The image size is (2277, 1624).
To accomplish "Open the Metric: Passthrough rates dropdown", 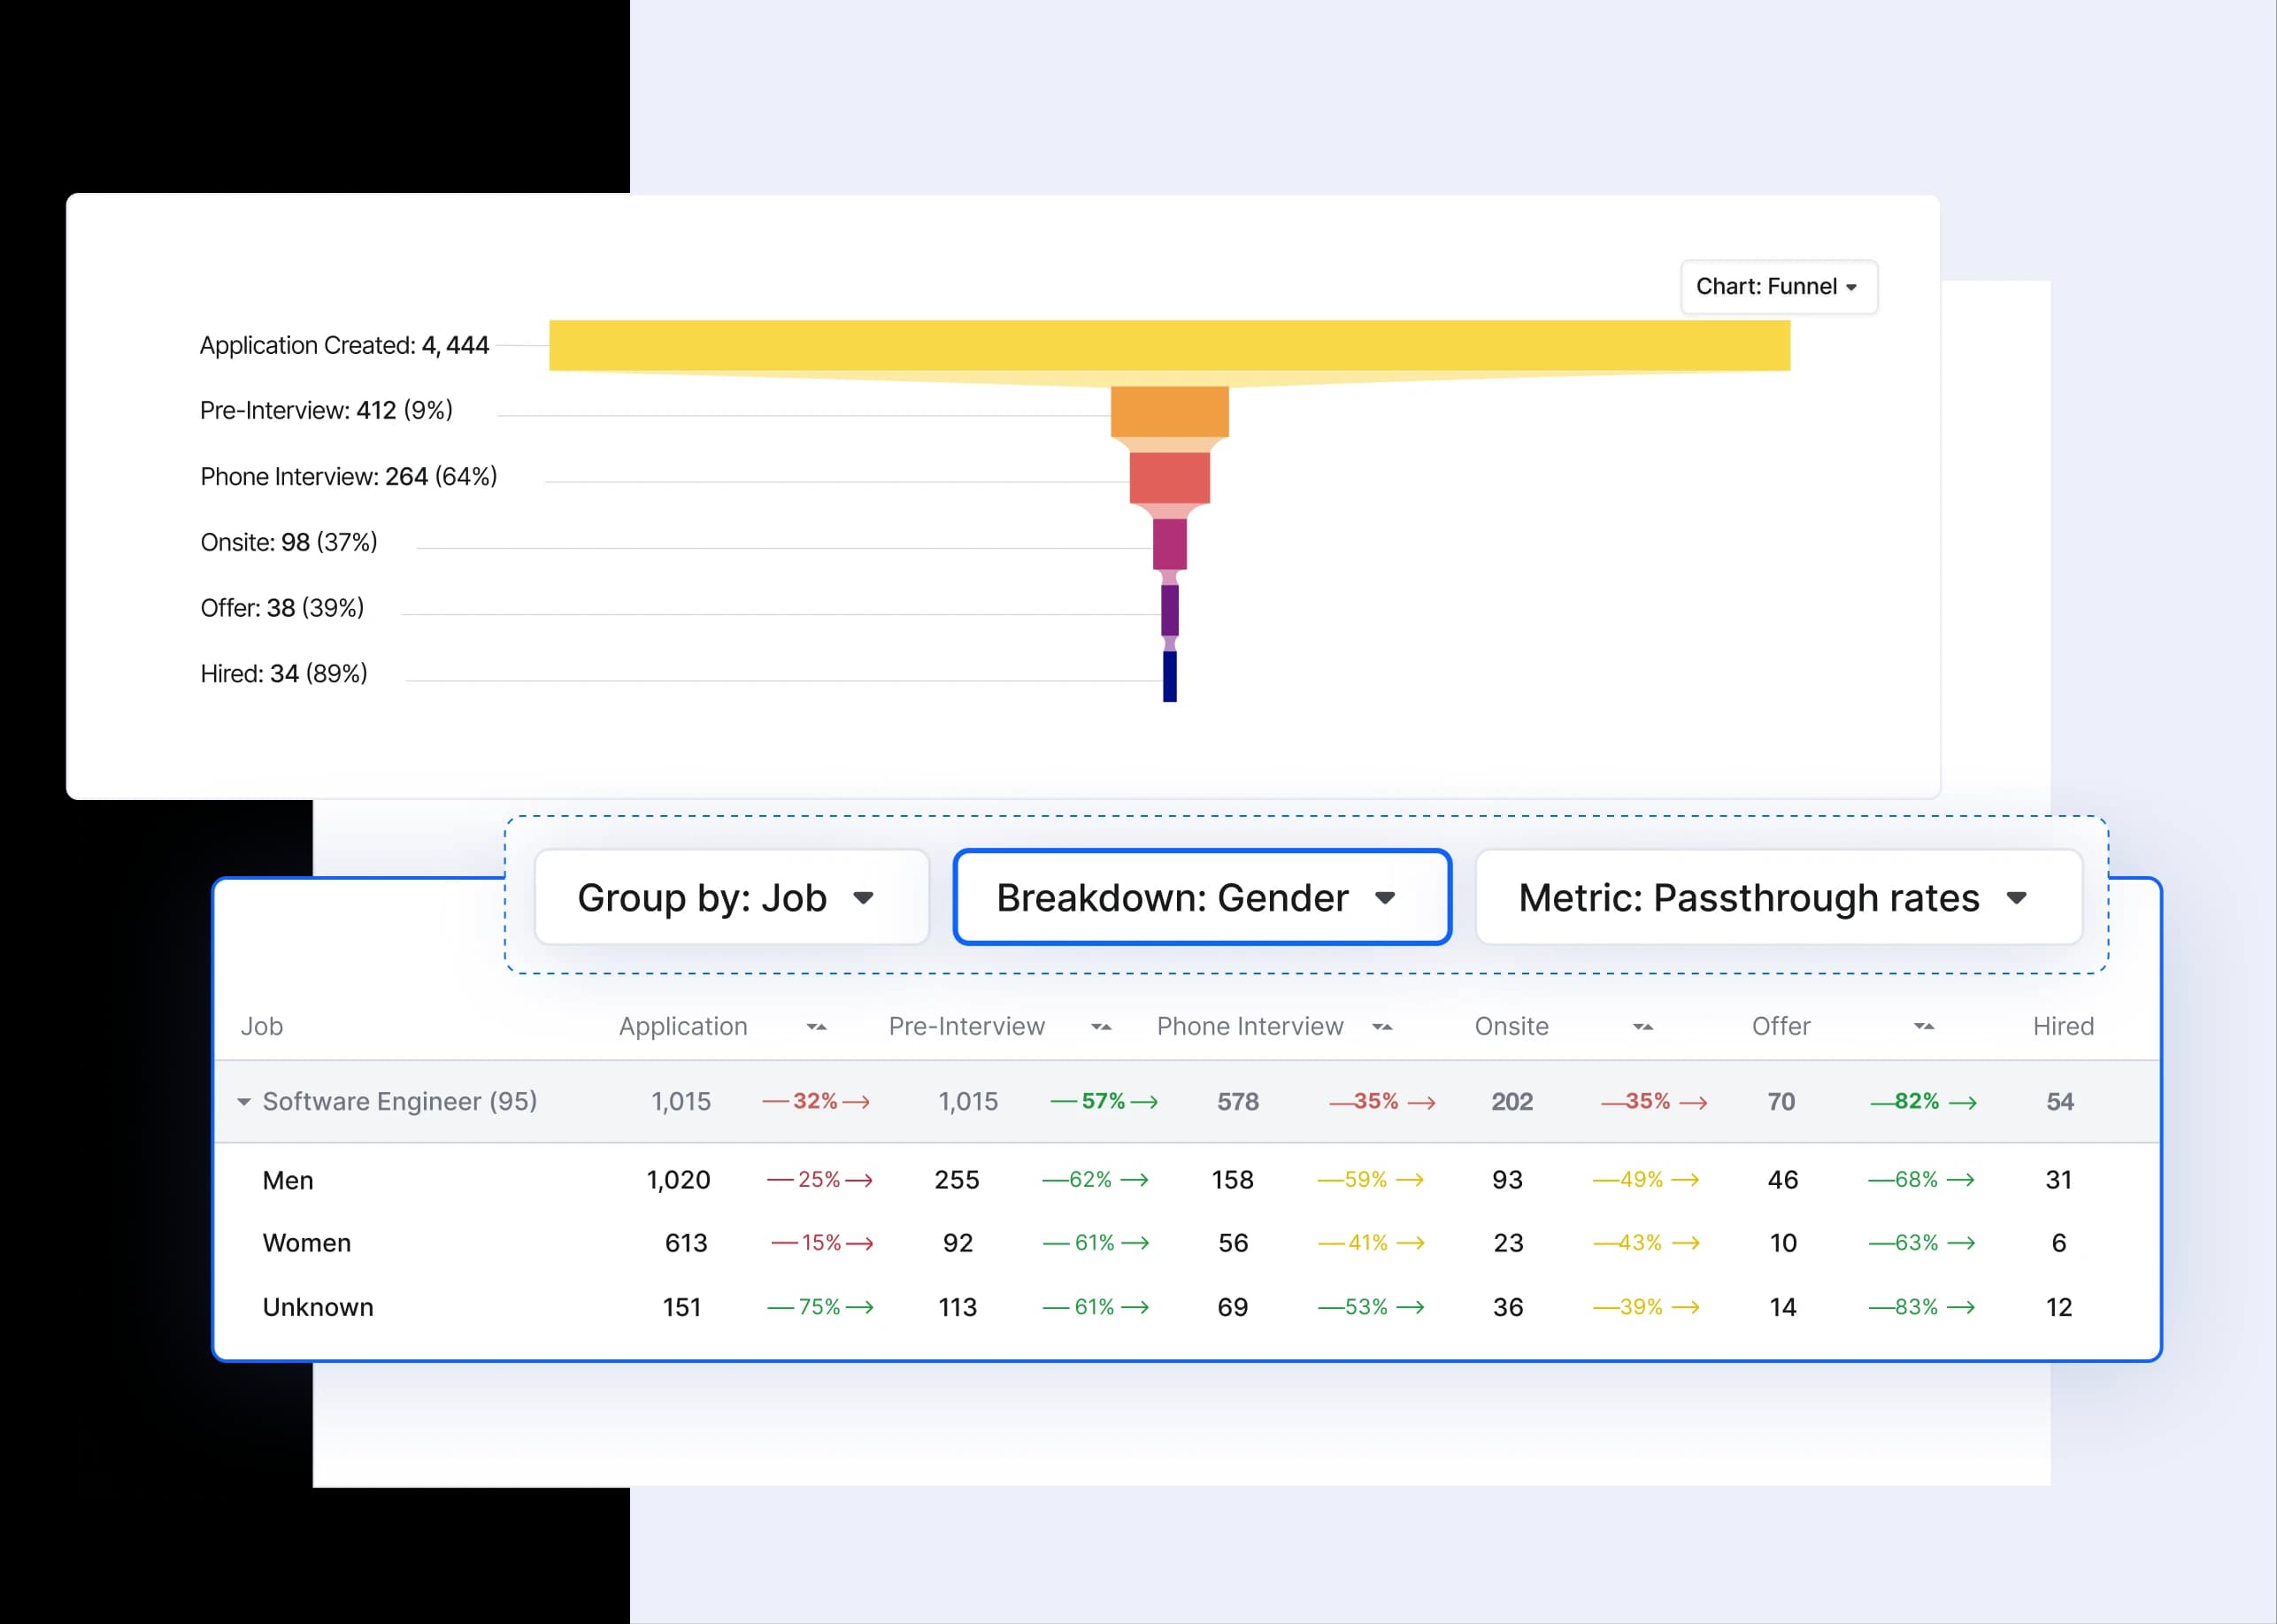I will (1779, 898).
